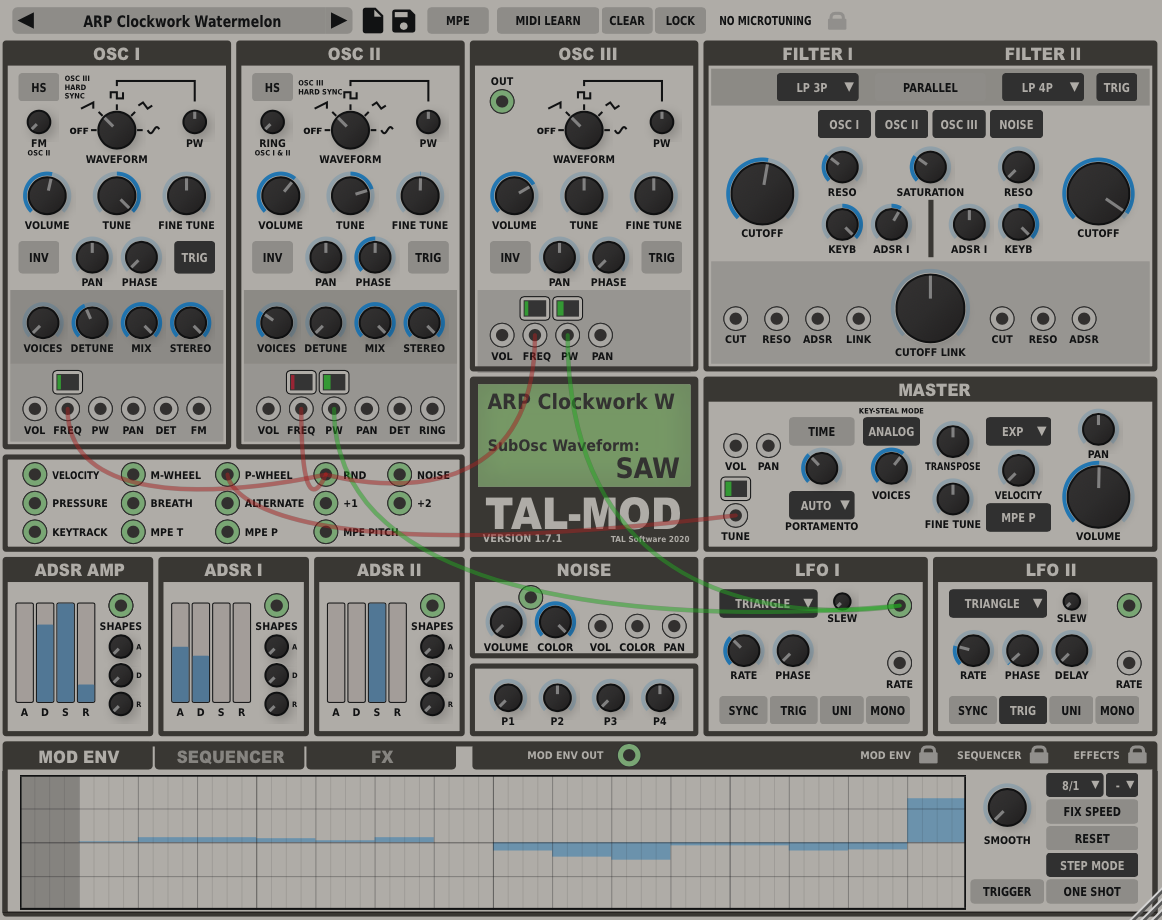Switch to the SEQUENCER tab
Viewport: 1162px width, 920px height.
tap(229, 757)
